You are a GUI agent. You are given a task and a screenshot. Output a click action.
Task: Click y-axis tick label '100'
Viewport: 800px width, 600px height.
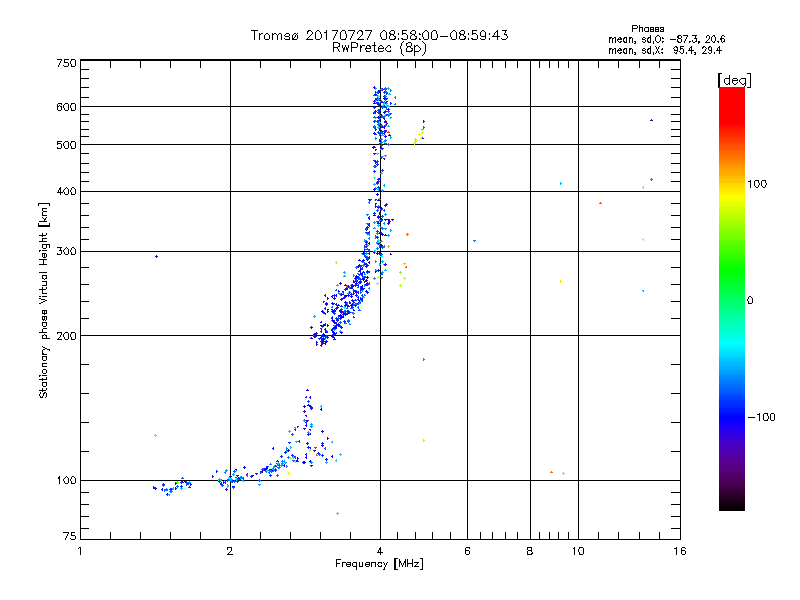tap(66, 481)
